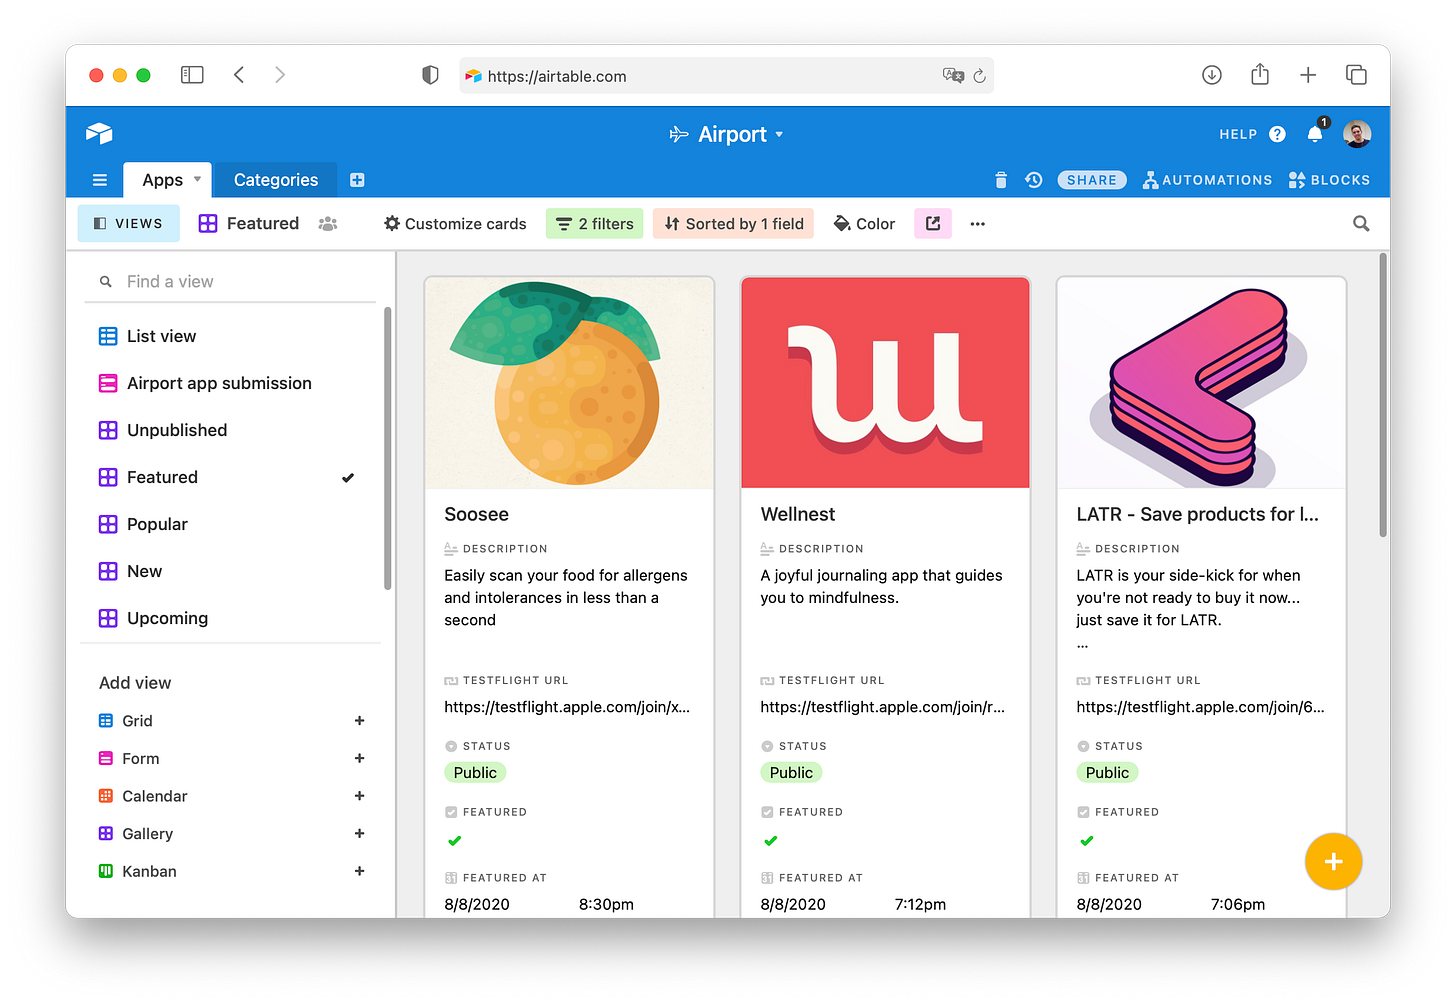
Task: Reload page in address bar
Action: pos(979,76)
